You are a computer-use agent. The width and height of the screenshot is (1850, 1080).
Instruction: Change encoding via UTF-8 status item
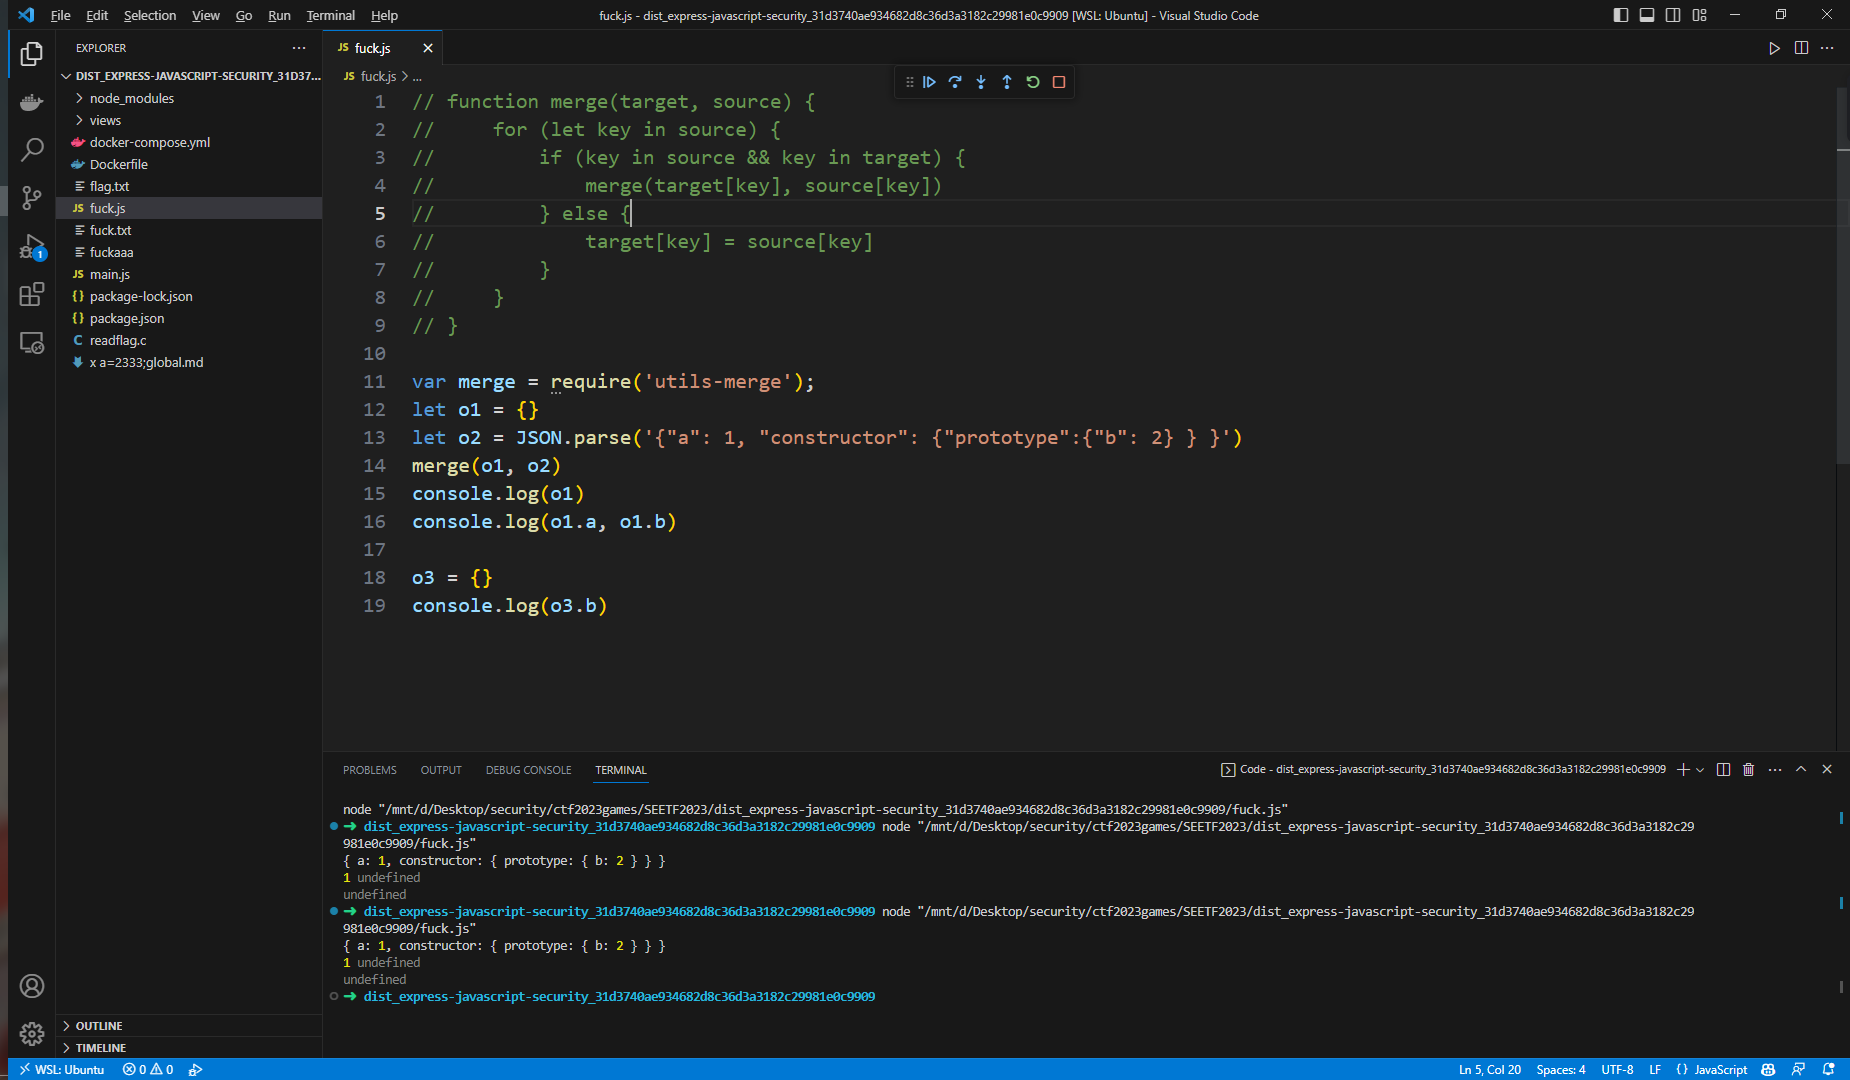coord(1617,1069)
